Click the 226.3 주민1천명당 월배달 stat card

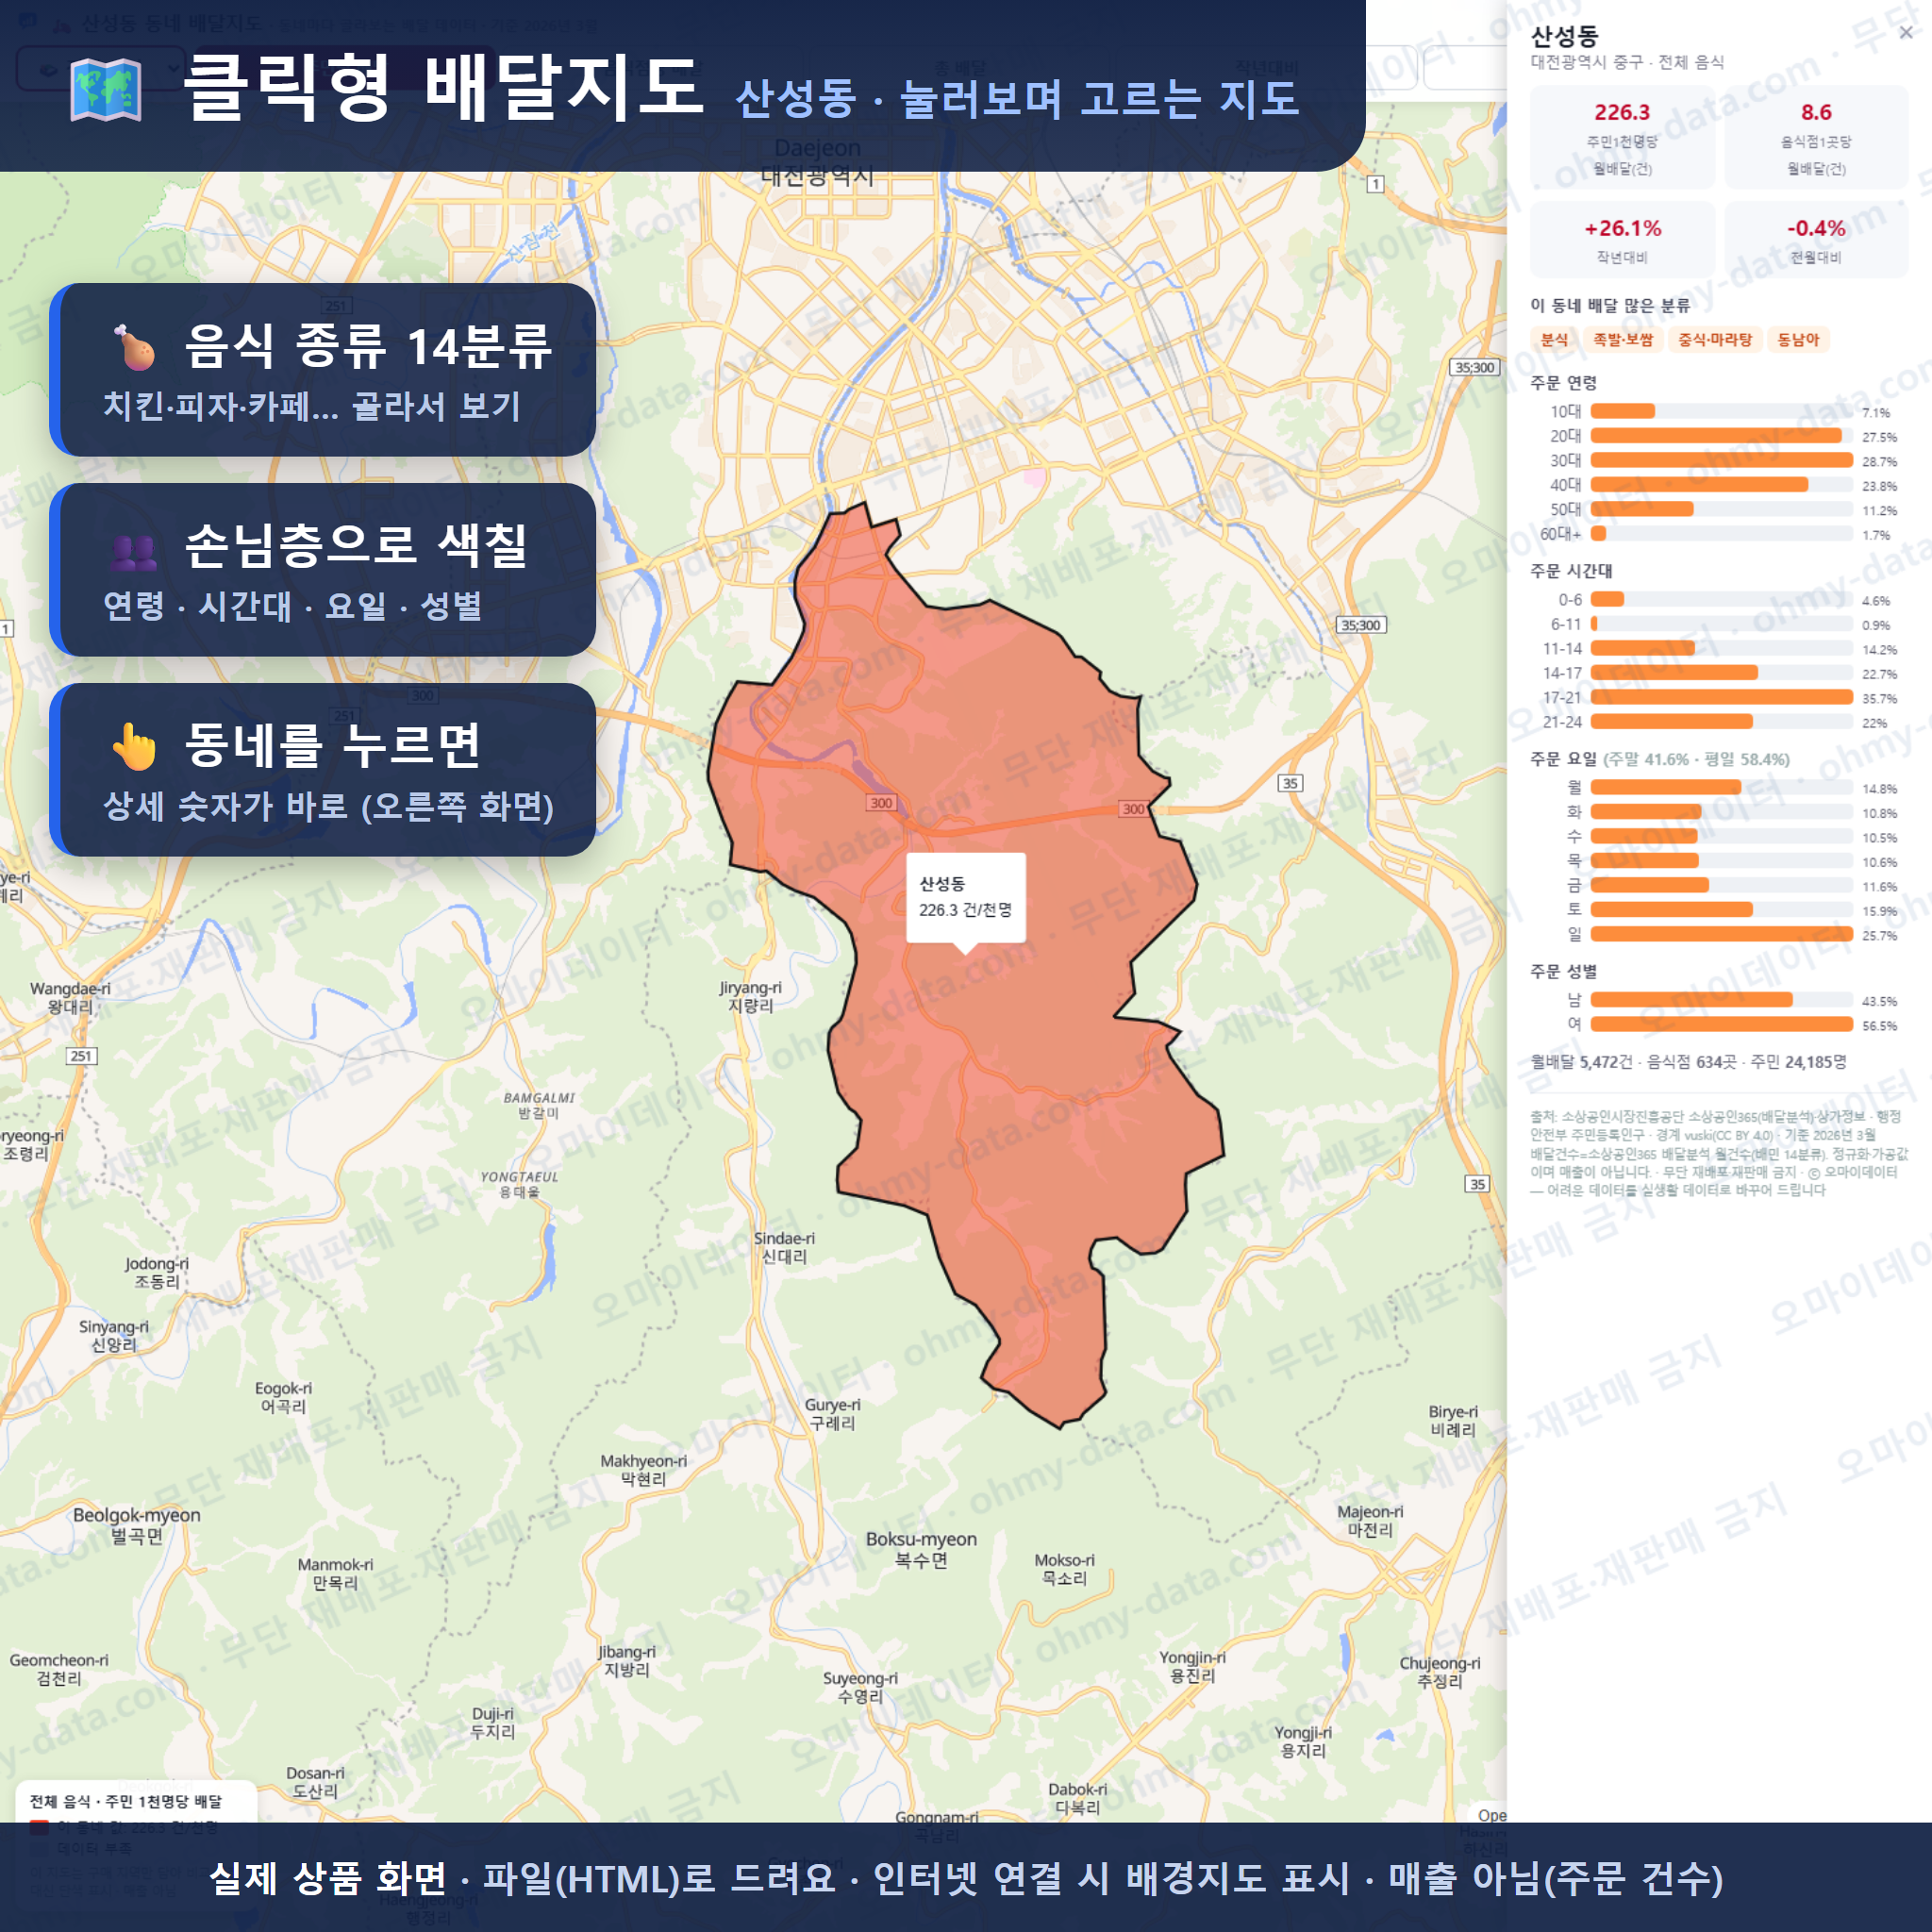1622,138
